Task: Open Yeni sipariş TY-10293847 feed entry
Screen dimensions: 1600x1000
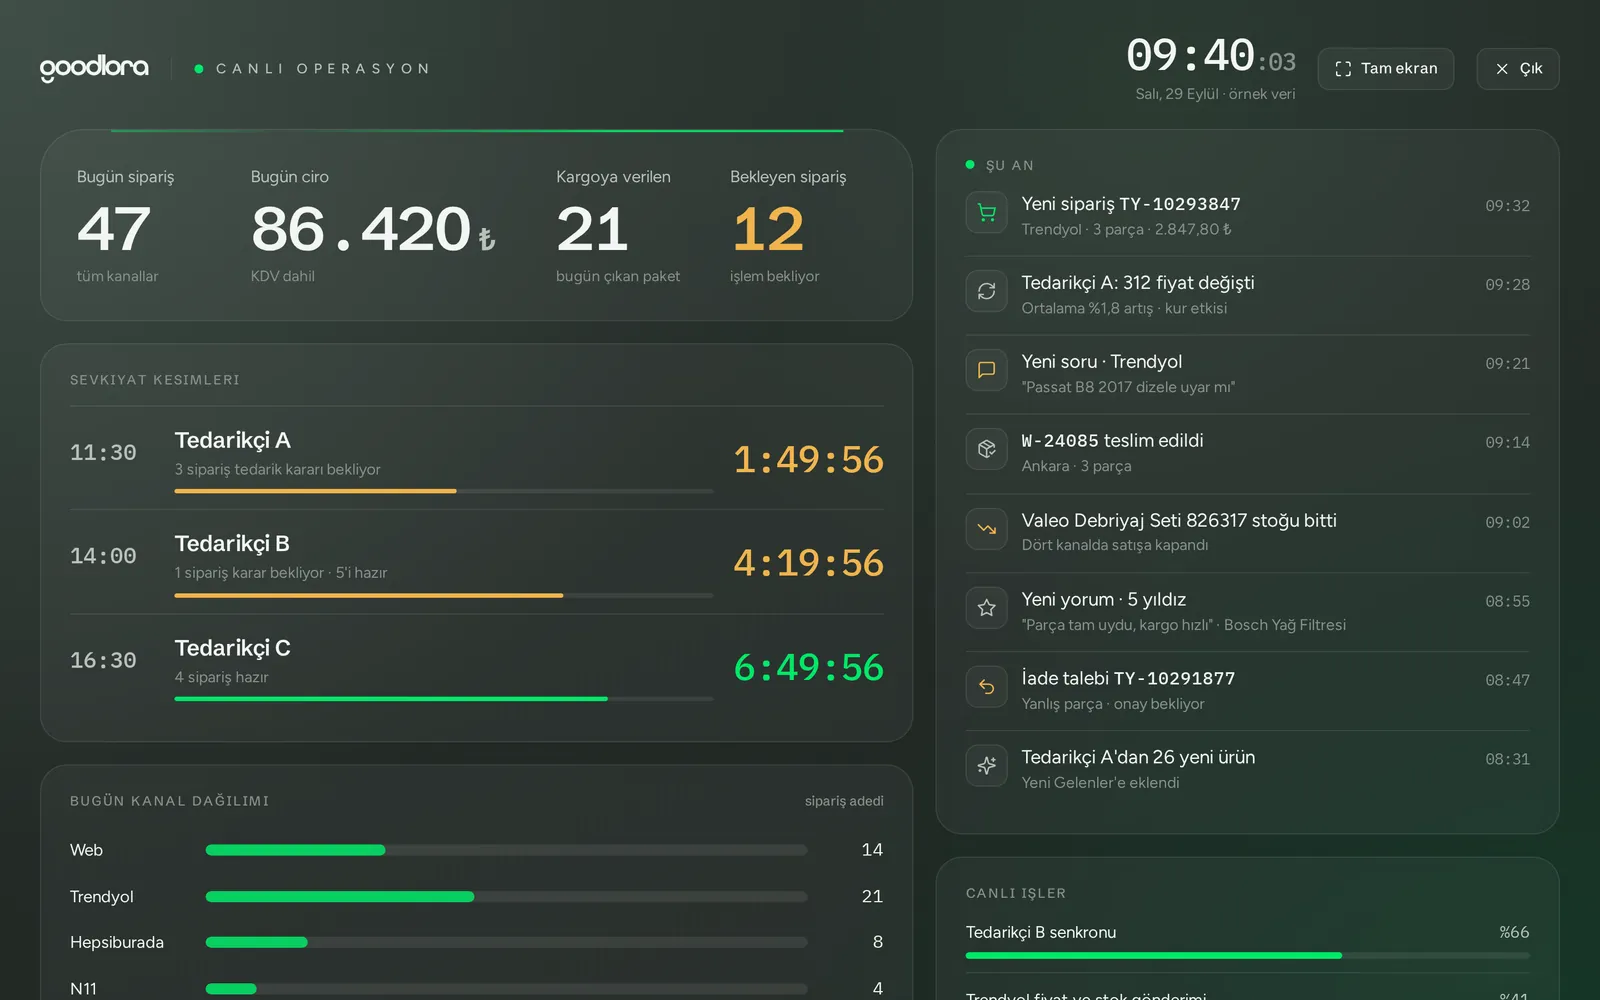Action: (1248, 216)
